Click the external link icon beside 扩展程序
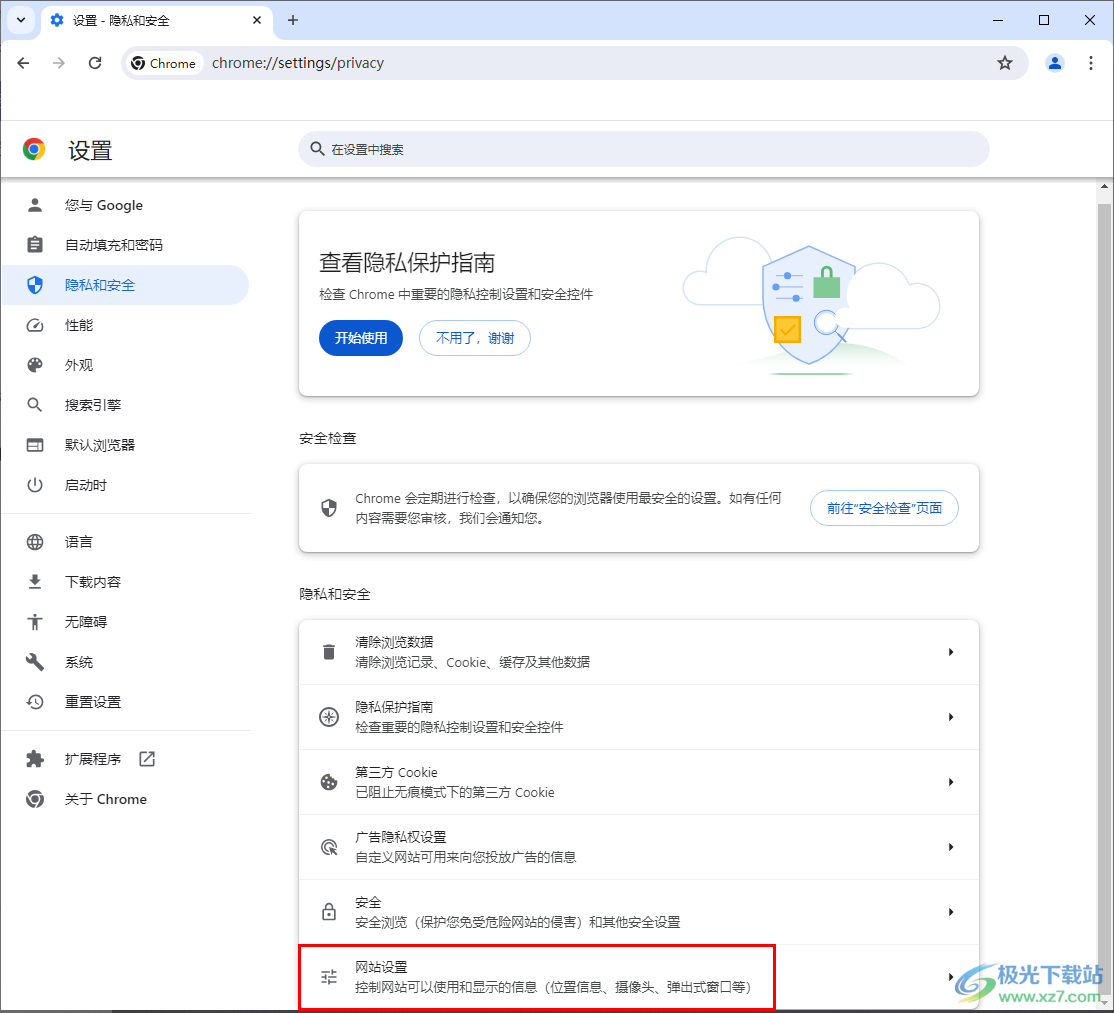This screenshot has height=1013, width=1114. pyautogui.click(x=147, y=759)
